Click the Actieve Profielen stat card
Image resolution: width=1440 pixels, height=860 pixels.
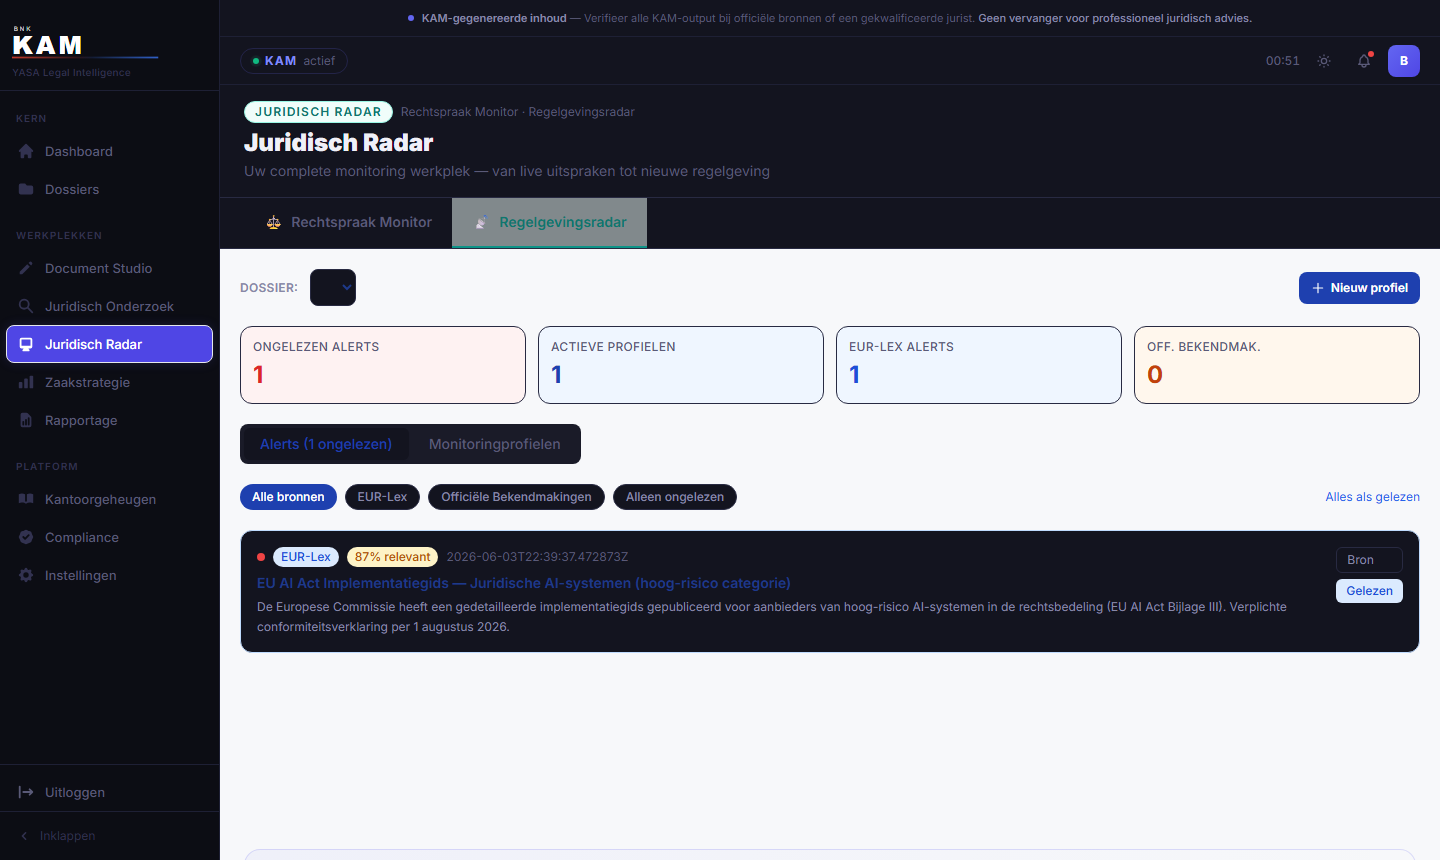[681, 365]
